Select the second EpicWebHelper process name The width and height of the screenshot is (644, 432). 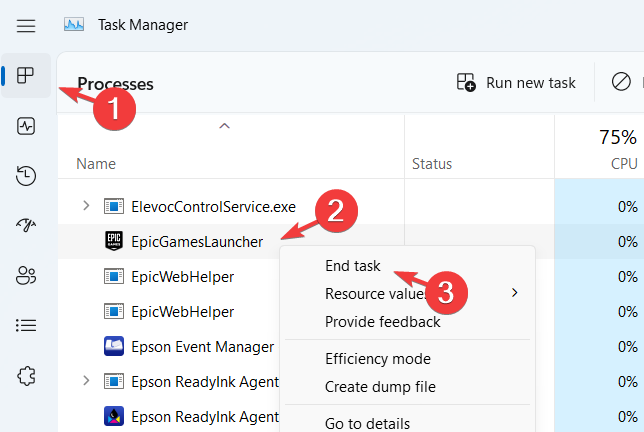coord(182,311)
